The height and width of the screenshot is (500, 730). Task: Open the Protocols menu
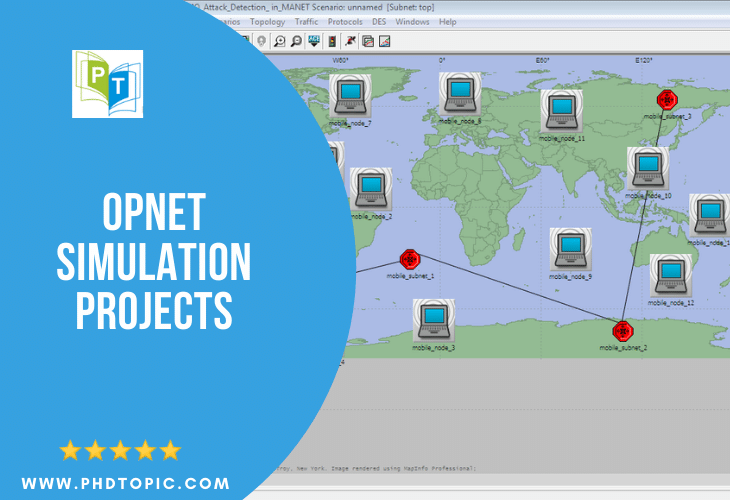point(345,22)
